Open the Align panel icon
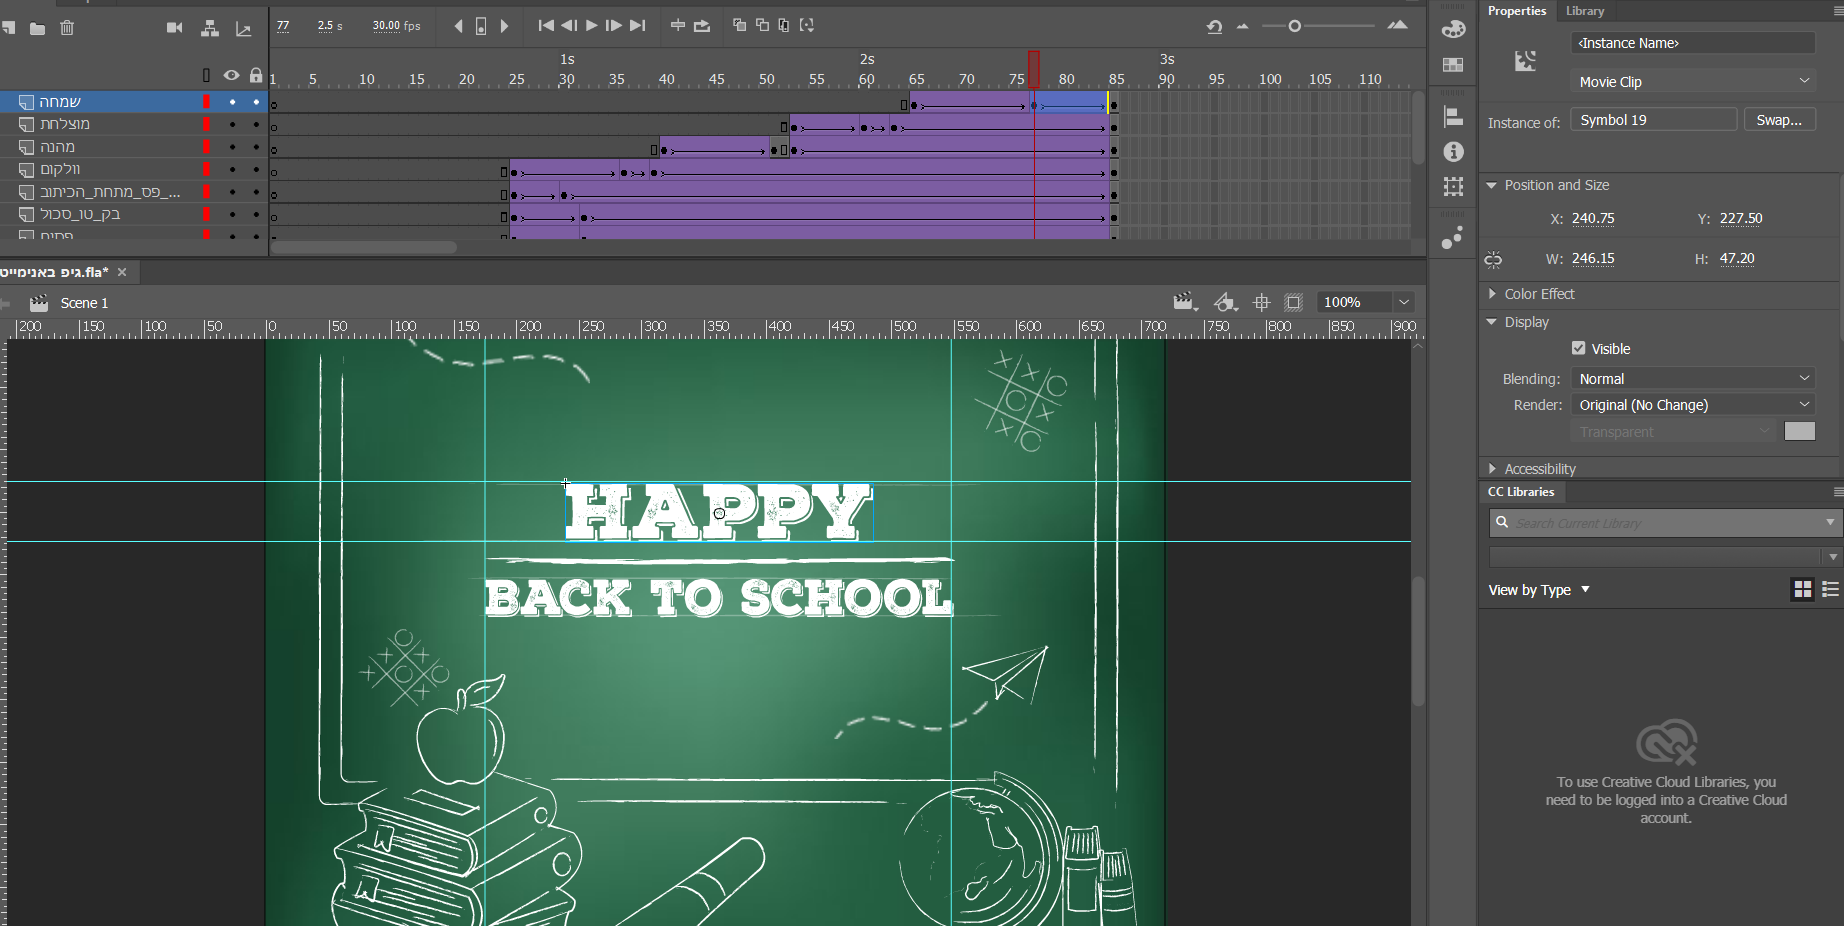The image size is (1844, 926). point(1453,117)
